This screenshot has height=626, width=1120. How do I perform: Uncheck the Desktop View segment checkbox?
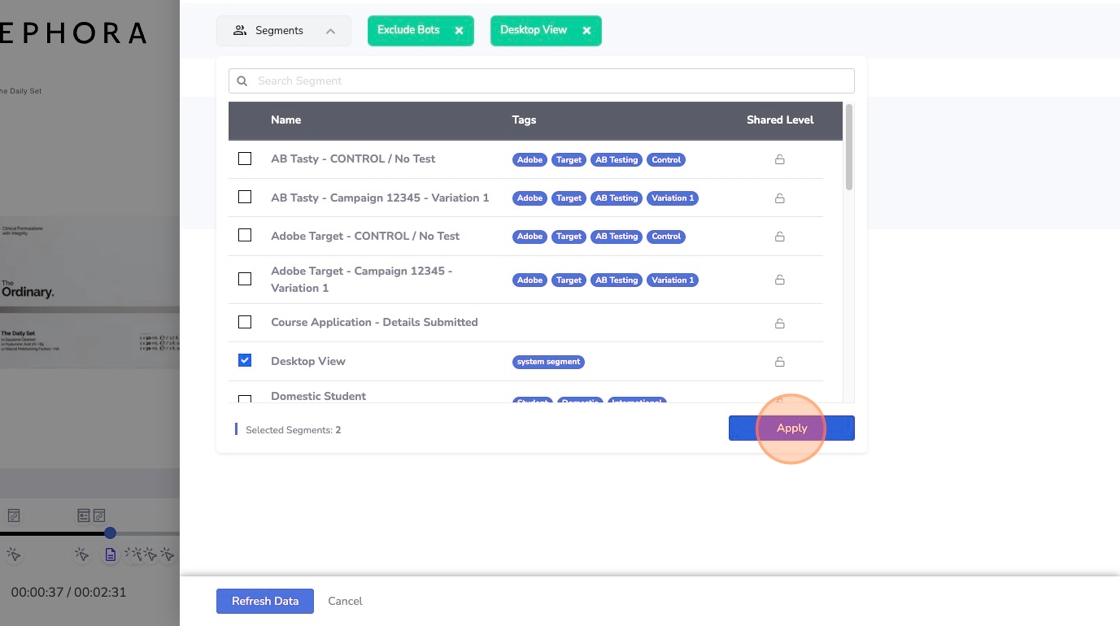coord(245,360)
